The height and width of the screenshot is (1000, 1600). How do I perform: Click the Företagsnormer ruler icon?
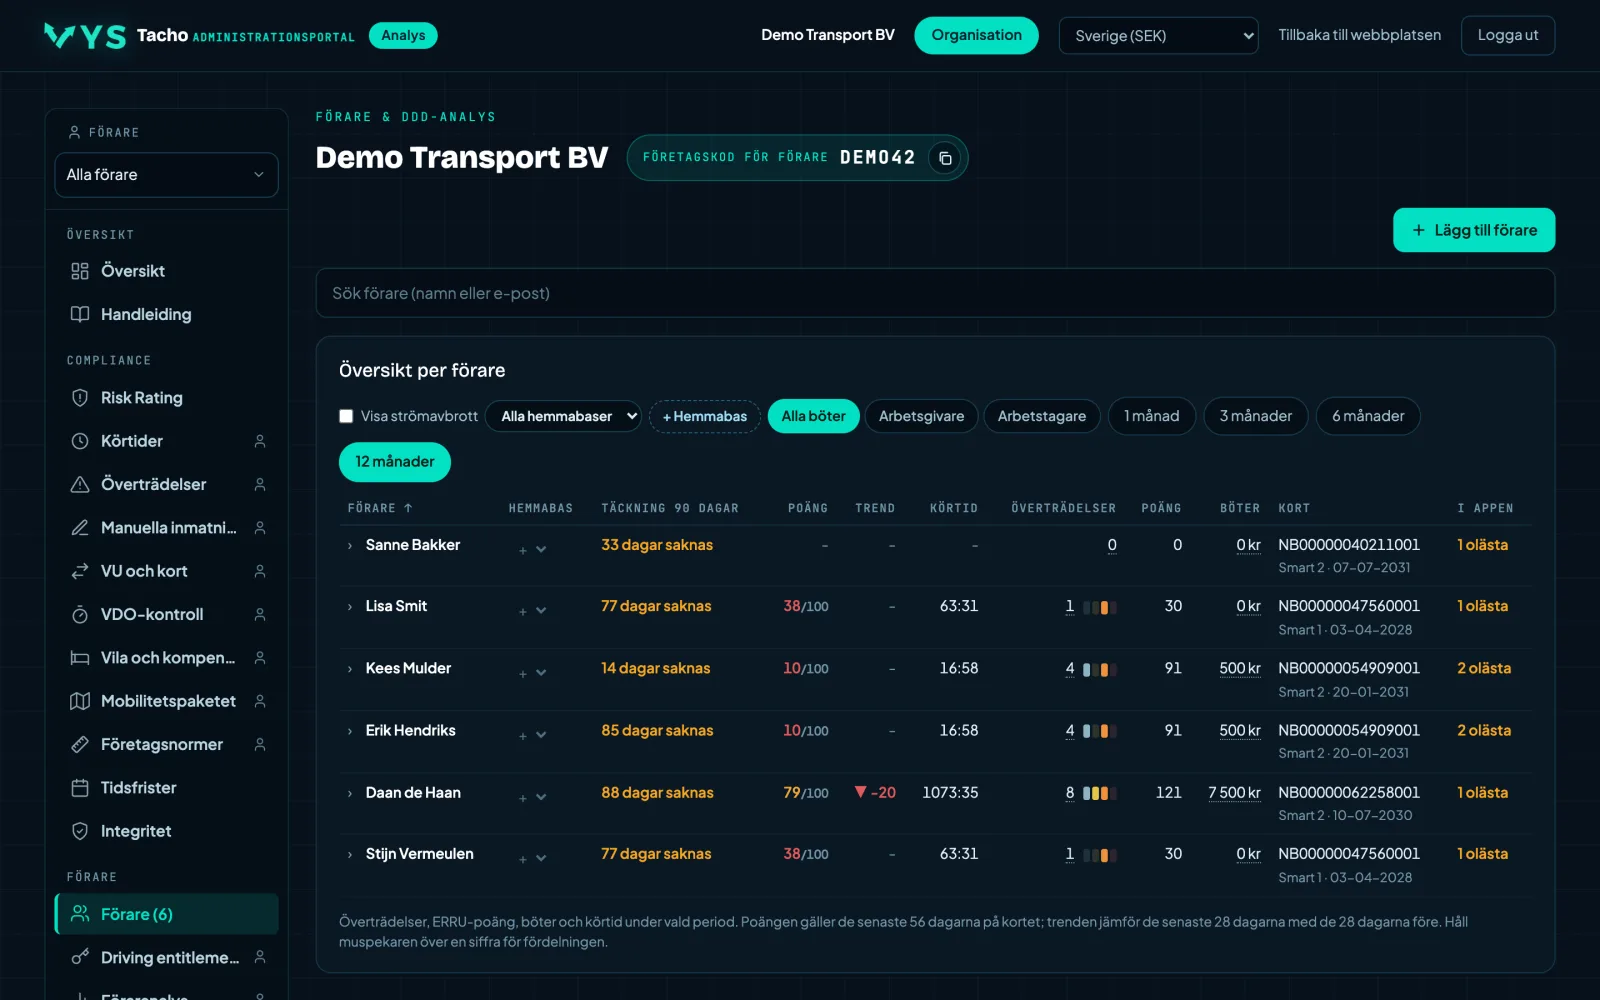(x=80, y=744)
